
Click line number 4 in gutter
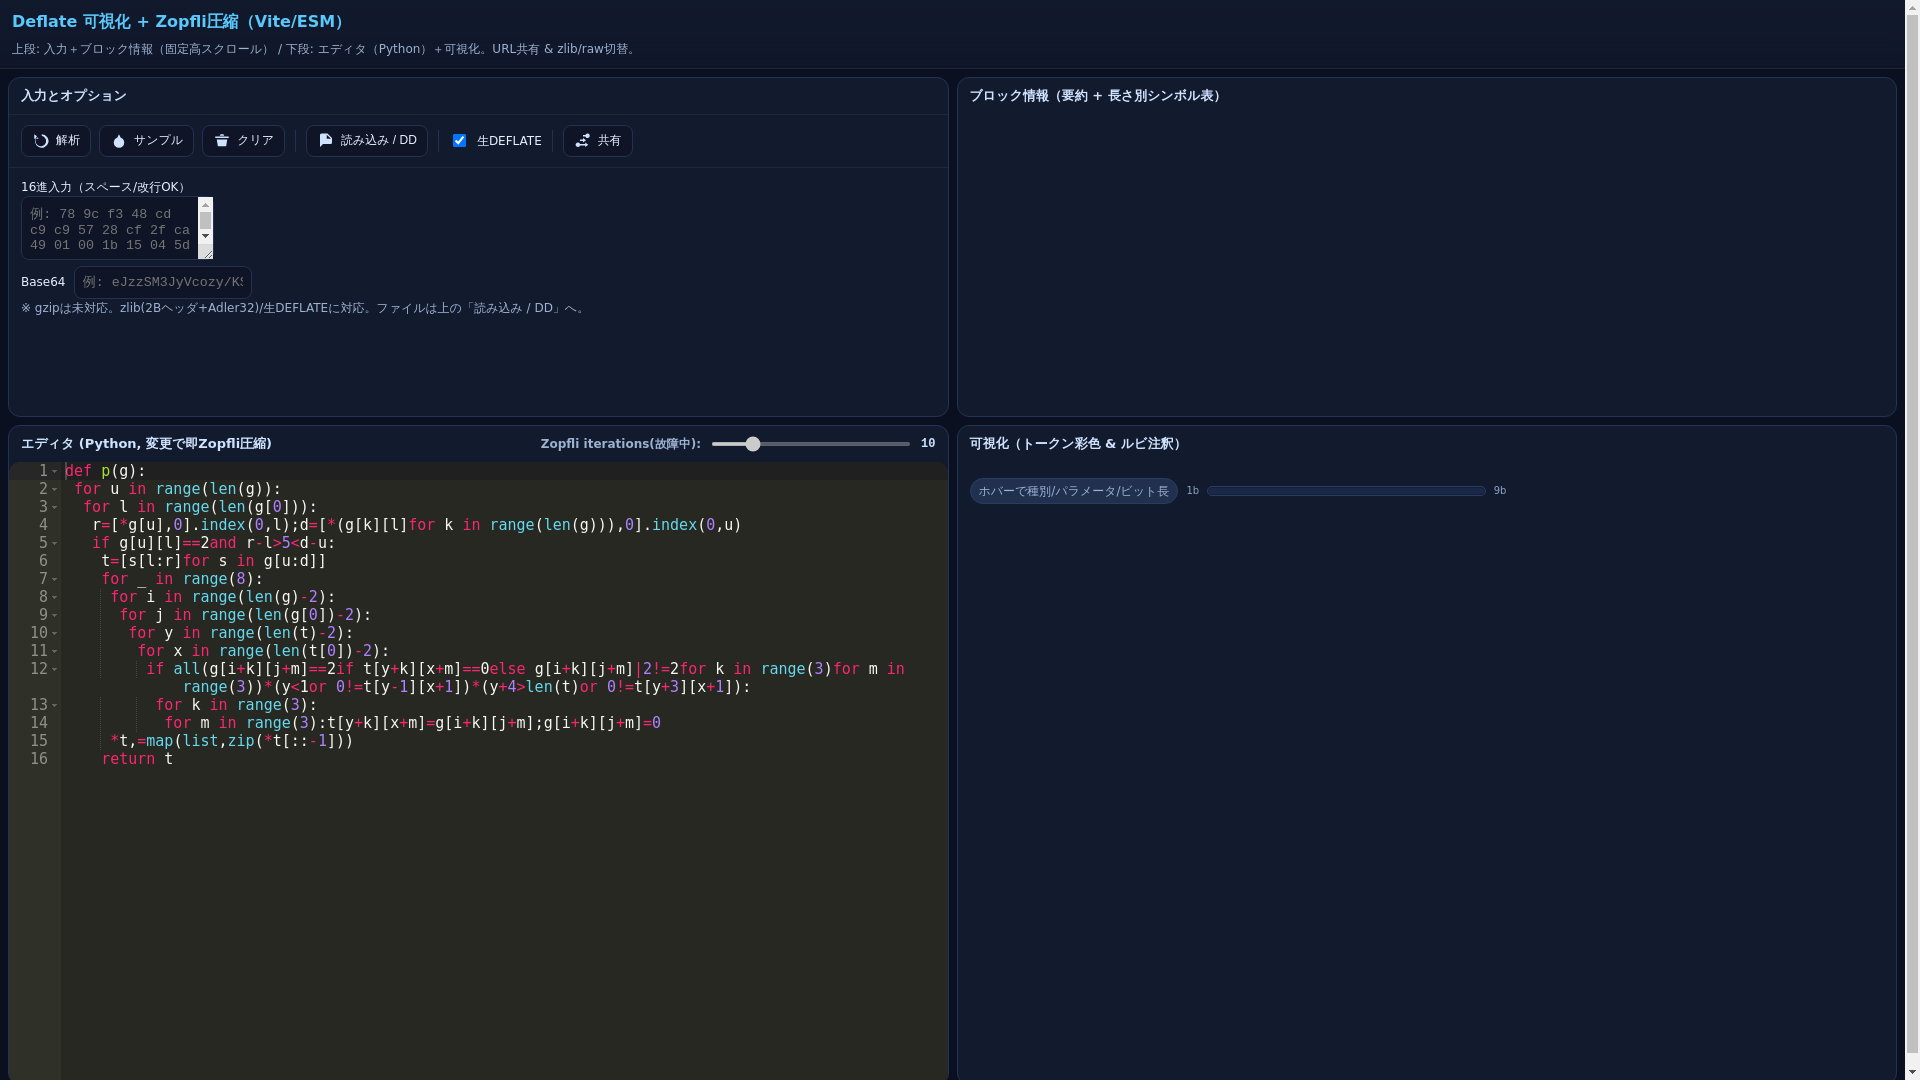tap(43, 525)
